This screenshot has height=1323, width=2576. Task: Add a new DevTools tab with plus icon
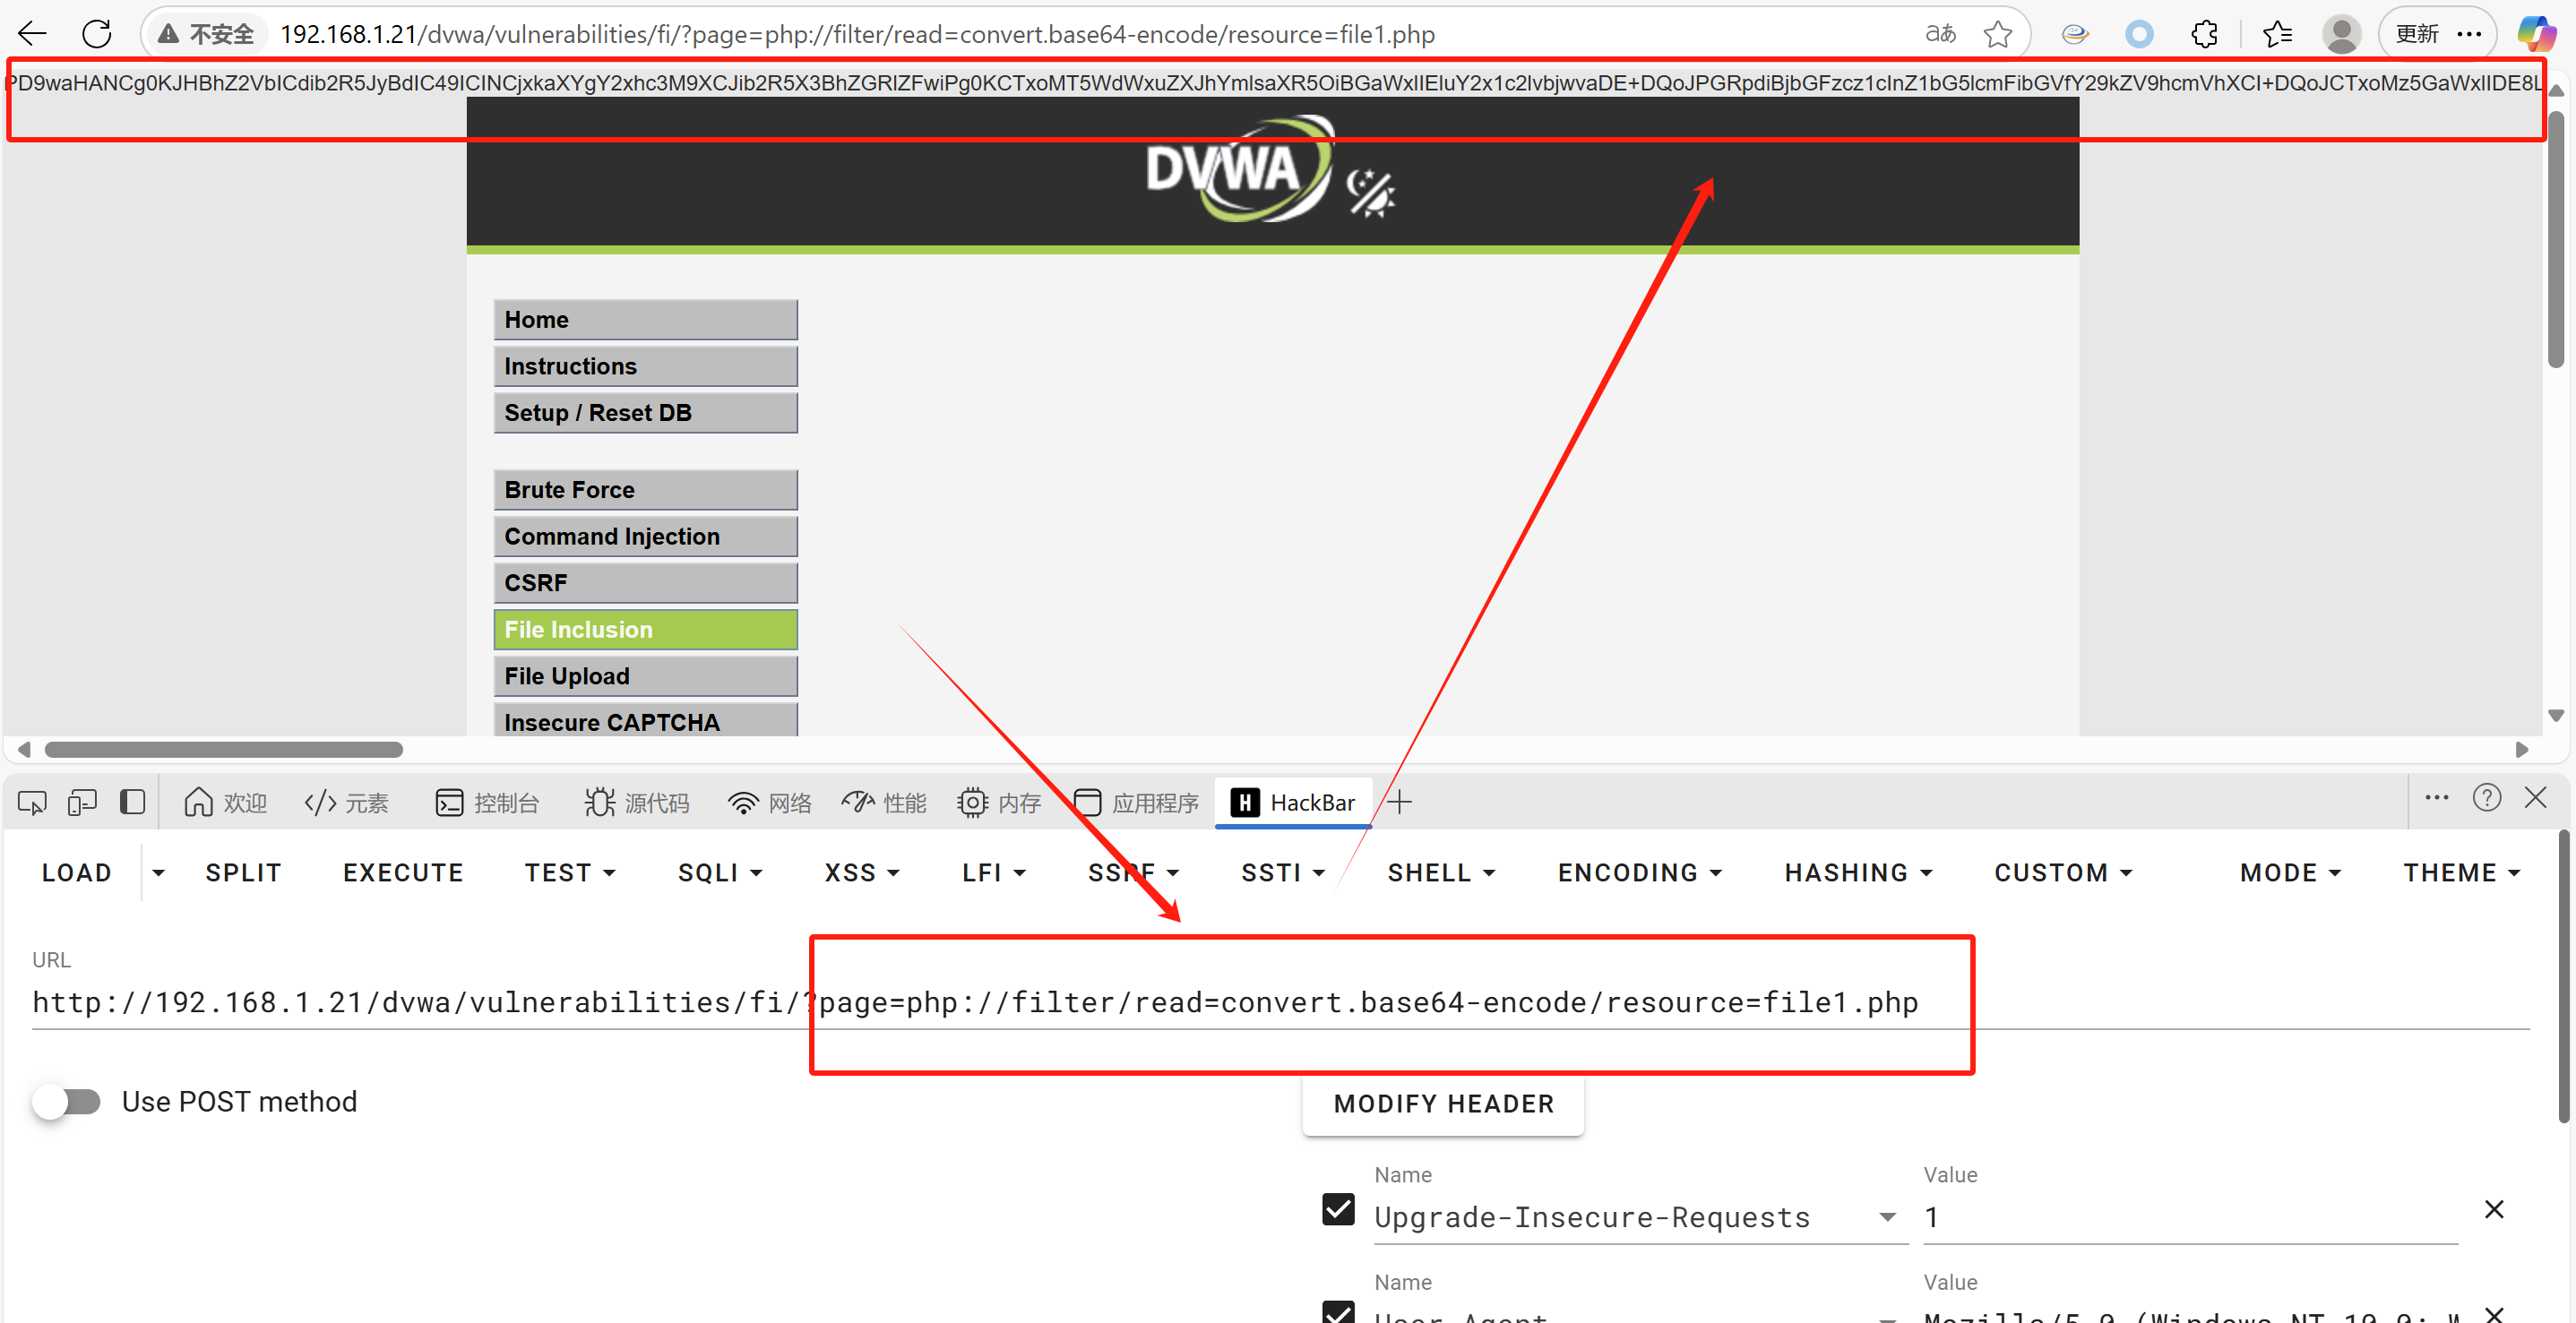pyautogui.click(x=1399, y=802)
